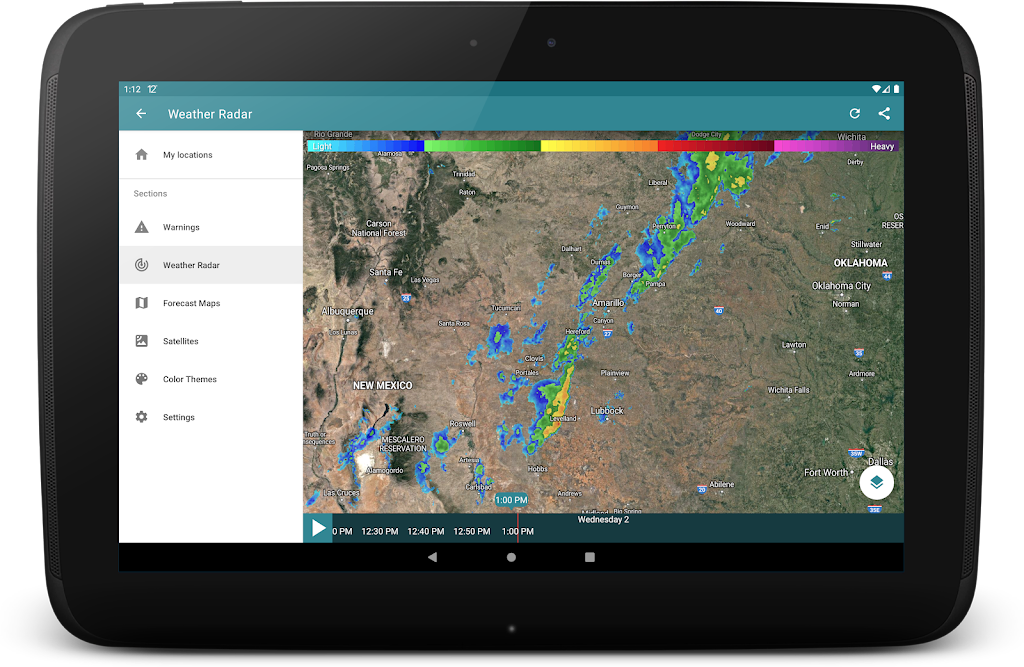Jump to 12:50 PM on the timeline
The width and height of the screenshot is (1024, 667).
[472, 531]
